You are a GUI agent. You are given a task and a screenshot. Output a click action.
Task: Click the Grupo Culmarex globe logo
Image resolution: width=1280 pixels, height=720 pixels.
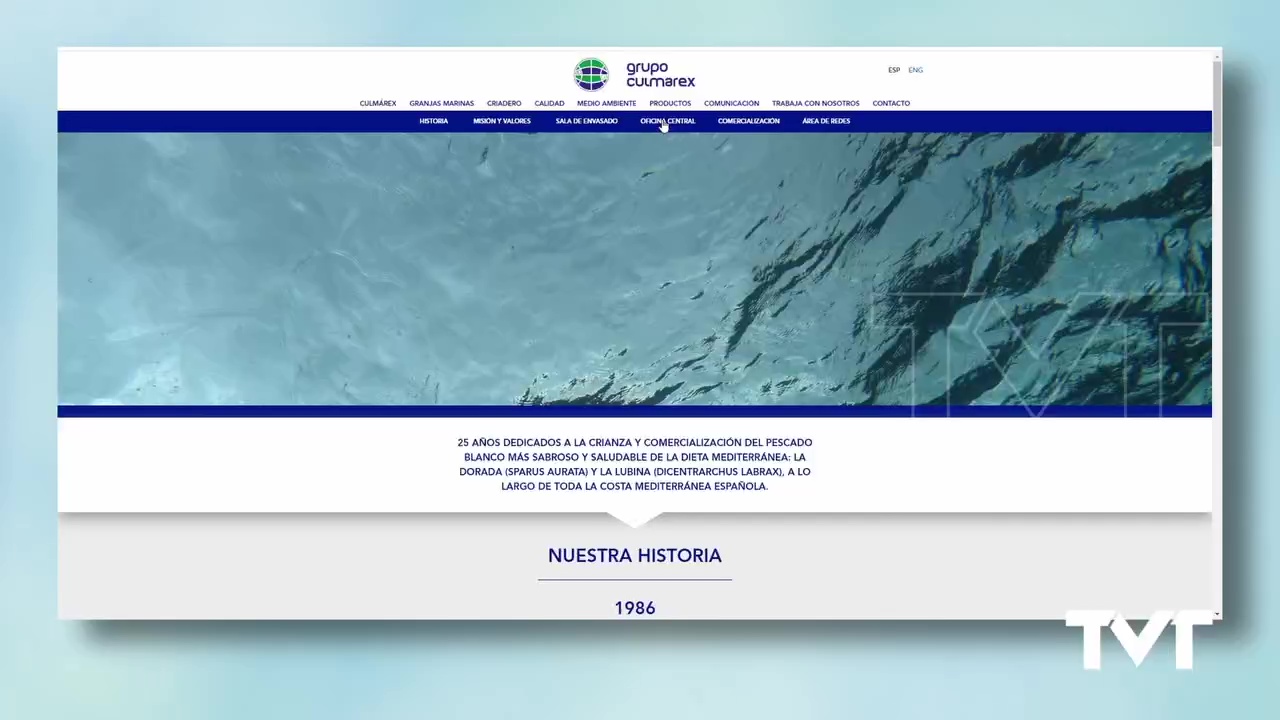(x=591, y=75)
